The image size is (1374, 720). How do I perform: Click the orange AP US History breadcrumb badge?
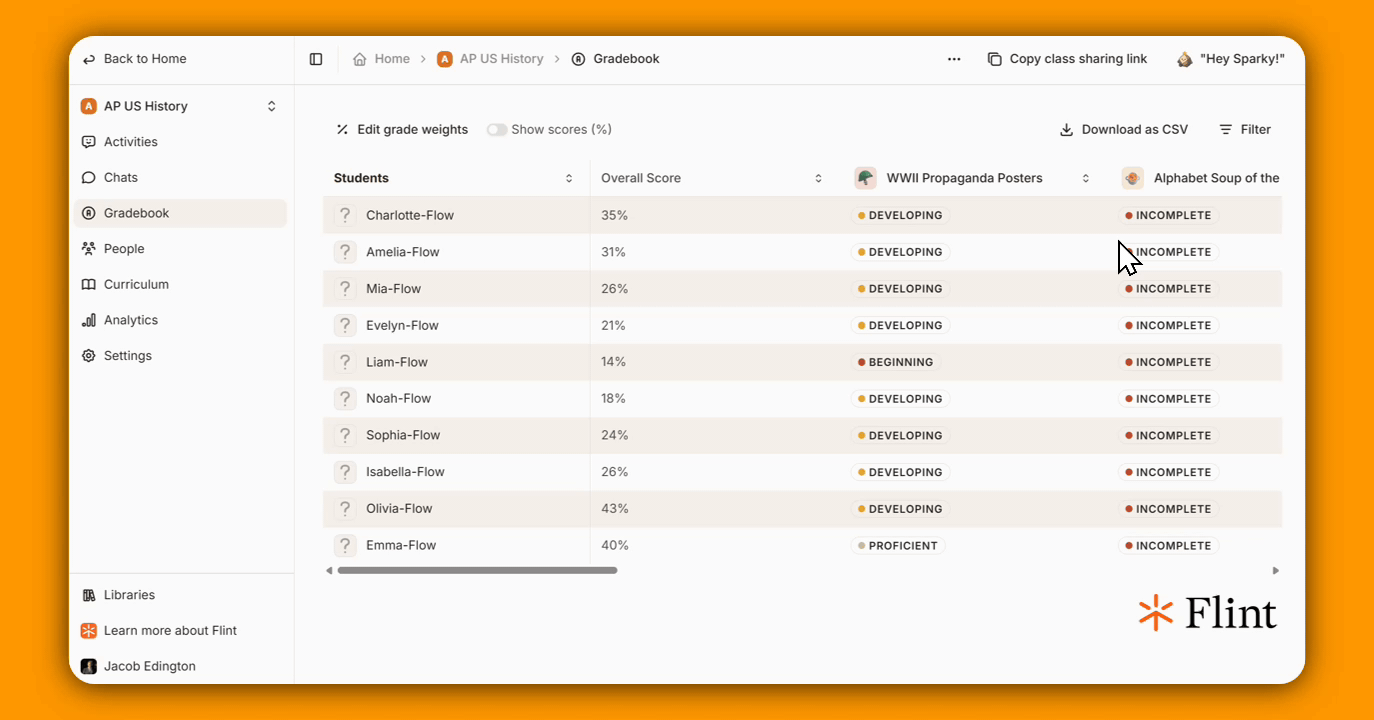coord(445,59)
